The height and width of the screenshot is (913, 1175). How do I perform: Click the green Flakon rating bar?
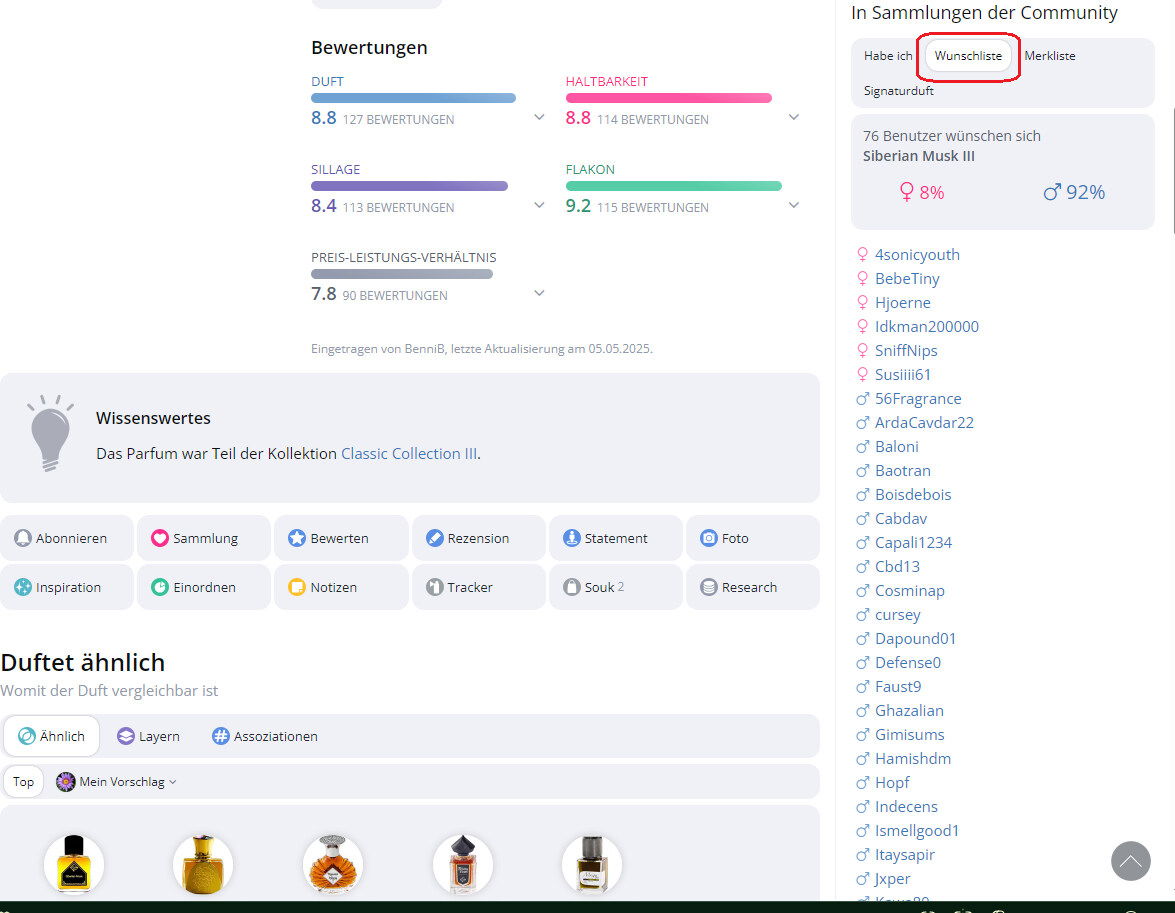coord(673,186)
